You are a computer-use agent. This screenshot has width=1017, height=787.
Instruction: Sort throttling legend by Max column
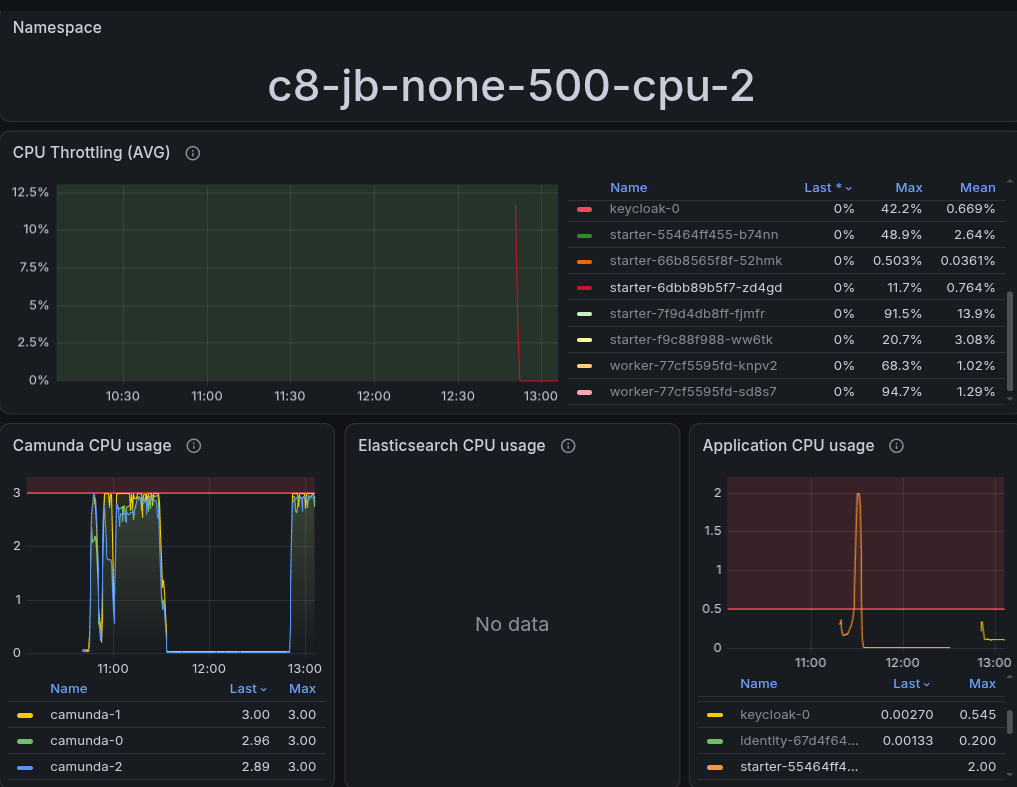click(909, 188)
